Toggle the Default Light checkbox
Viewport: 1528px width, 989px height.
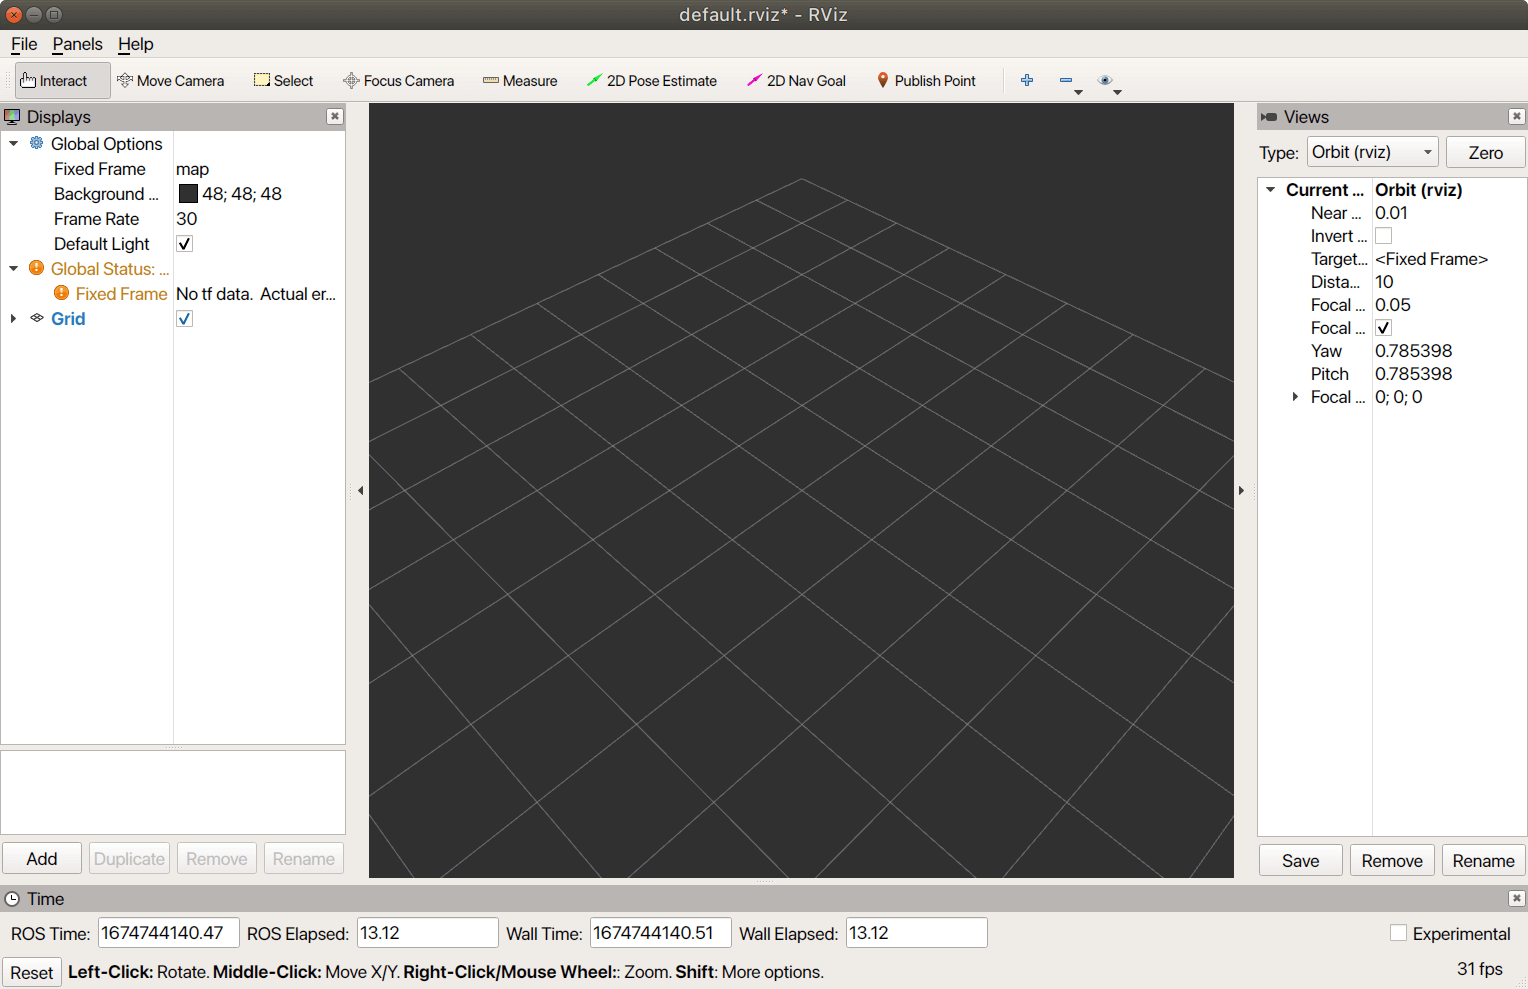[x=184, y=244]
